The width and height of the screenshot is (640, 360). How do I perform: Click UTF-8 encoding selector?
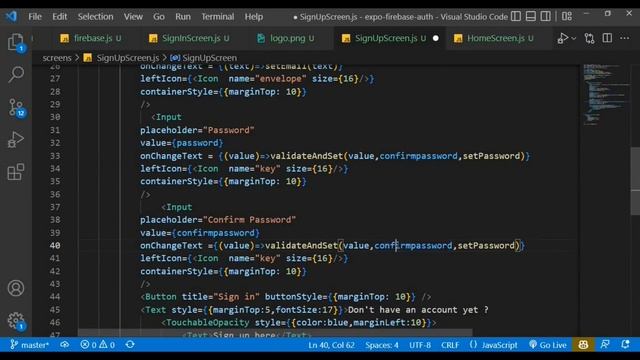click(420, 345)
